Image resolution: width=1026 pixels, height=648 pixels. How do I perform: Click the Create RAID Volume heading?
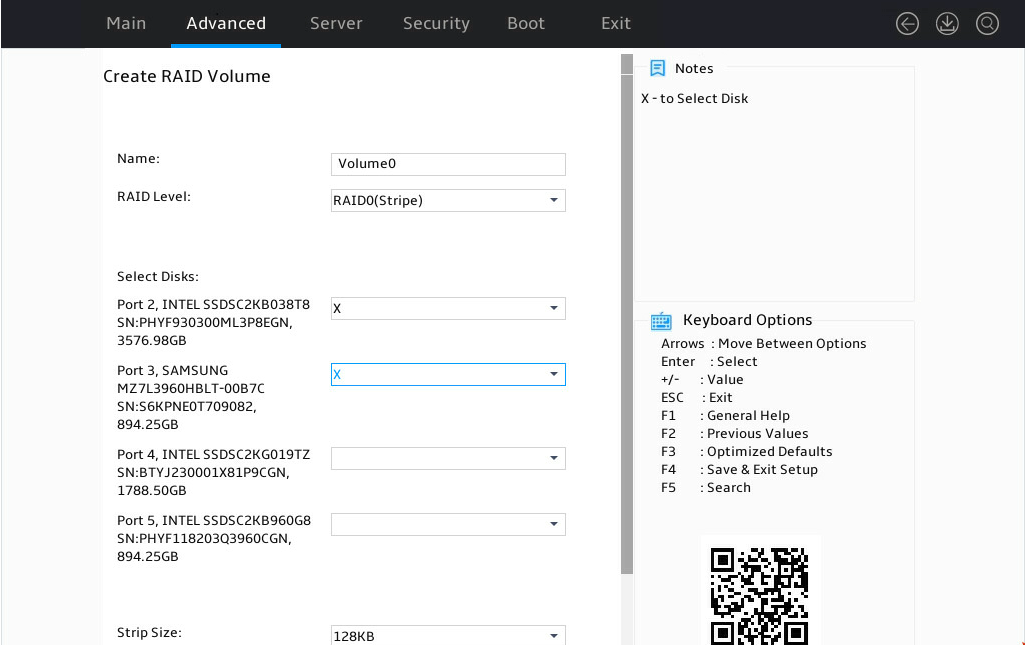[x=186, y=77]
